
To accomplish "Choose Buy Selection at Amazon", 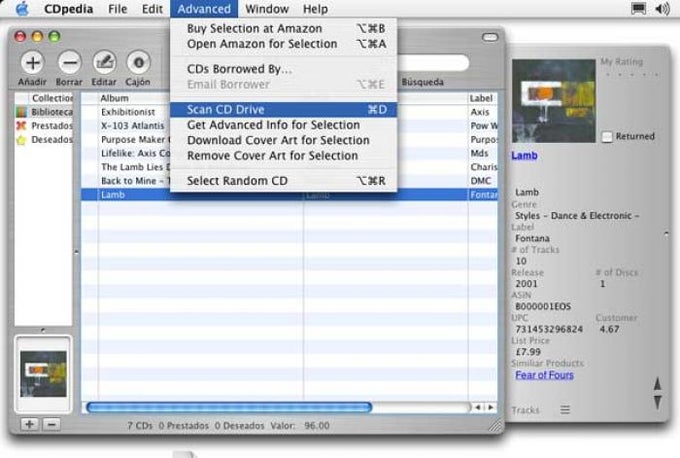I will point(284,29).
